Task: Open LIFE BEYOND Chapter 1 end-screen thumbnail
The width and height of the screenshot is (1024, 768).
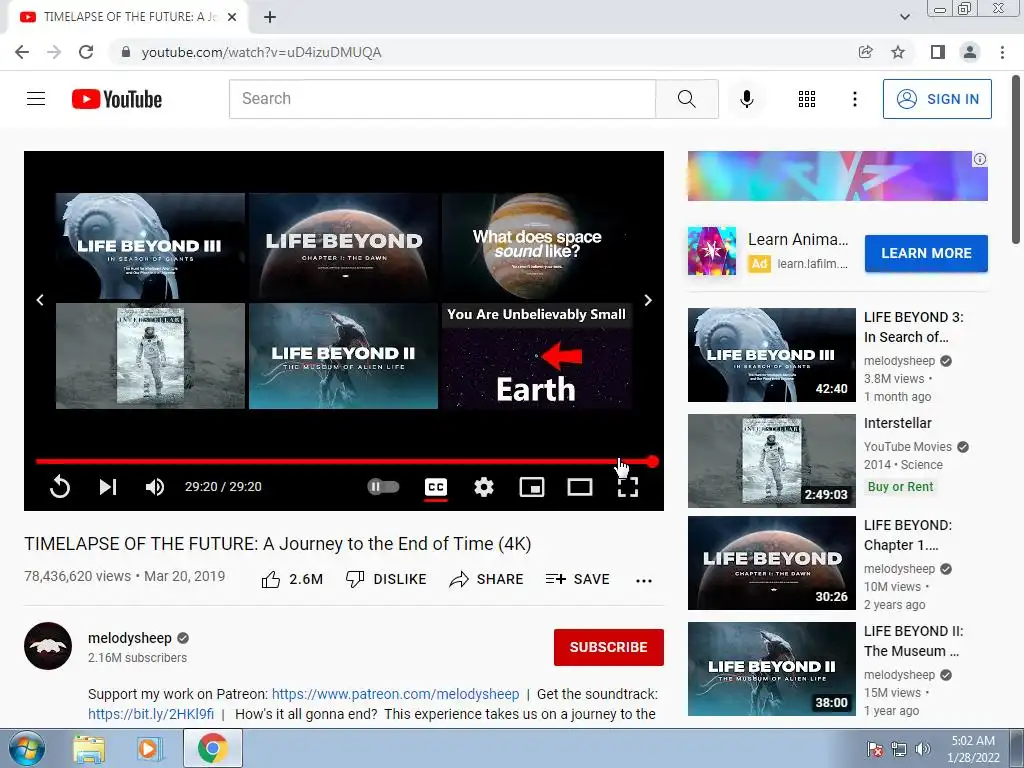Action: 344,246
